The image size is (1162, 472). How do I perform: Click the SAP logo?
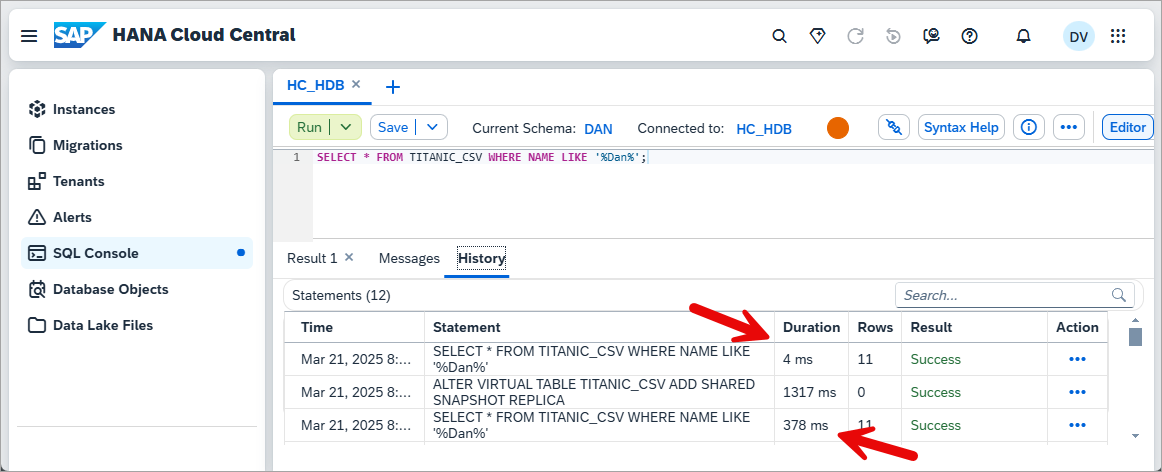[80, 35]
